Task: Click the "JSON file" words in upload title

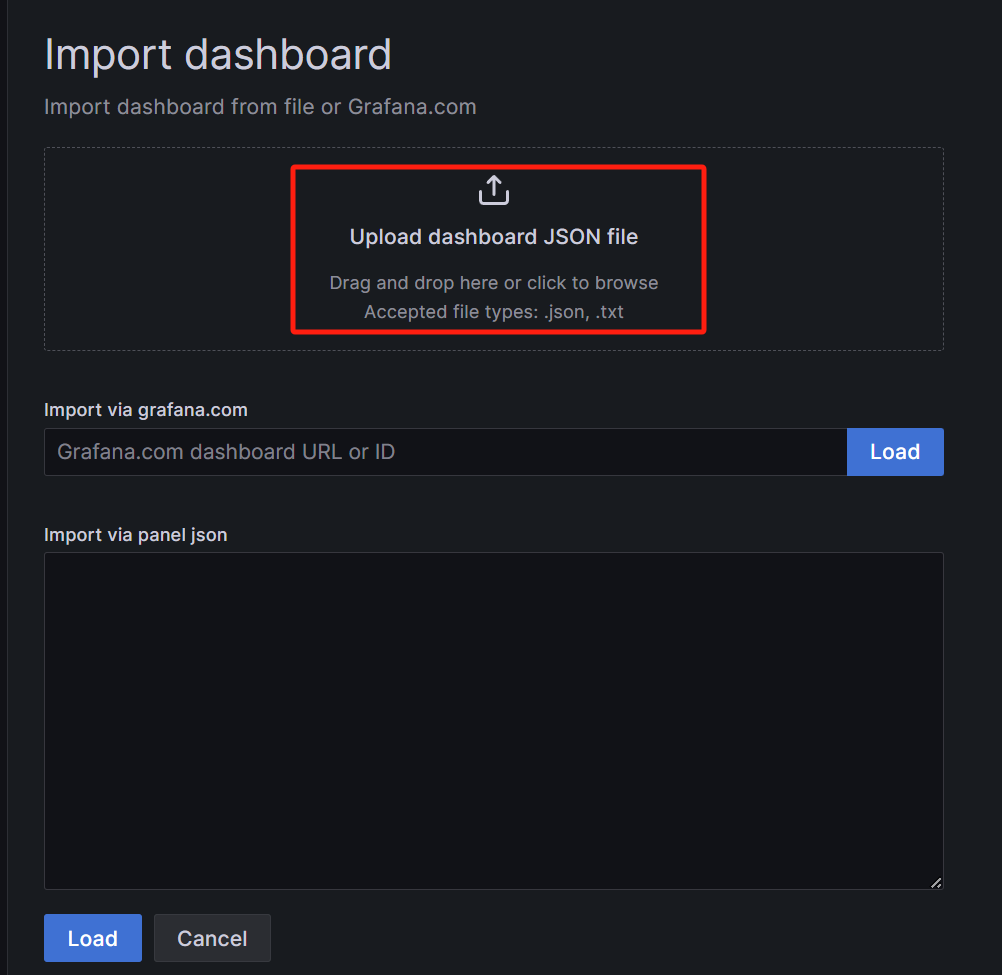Action: click(x=590, y=237)
